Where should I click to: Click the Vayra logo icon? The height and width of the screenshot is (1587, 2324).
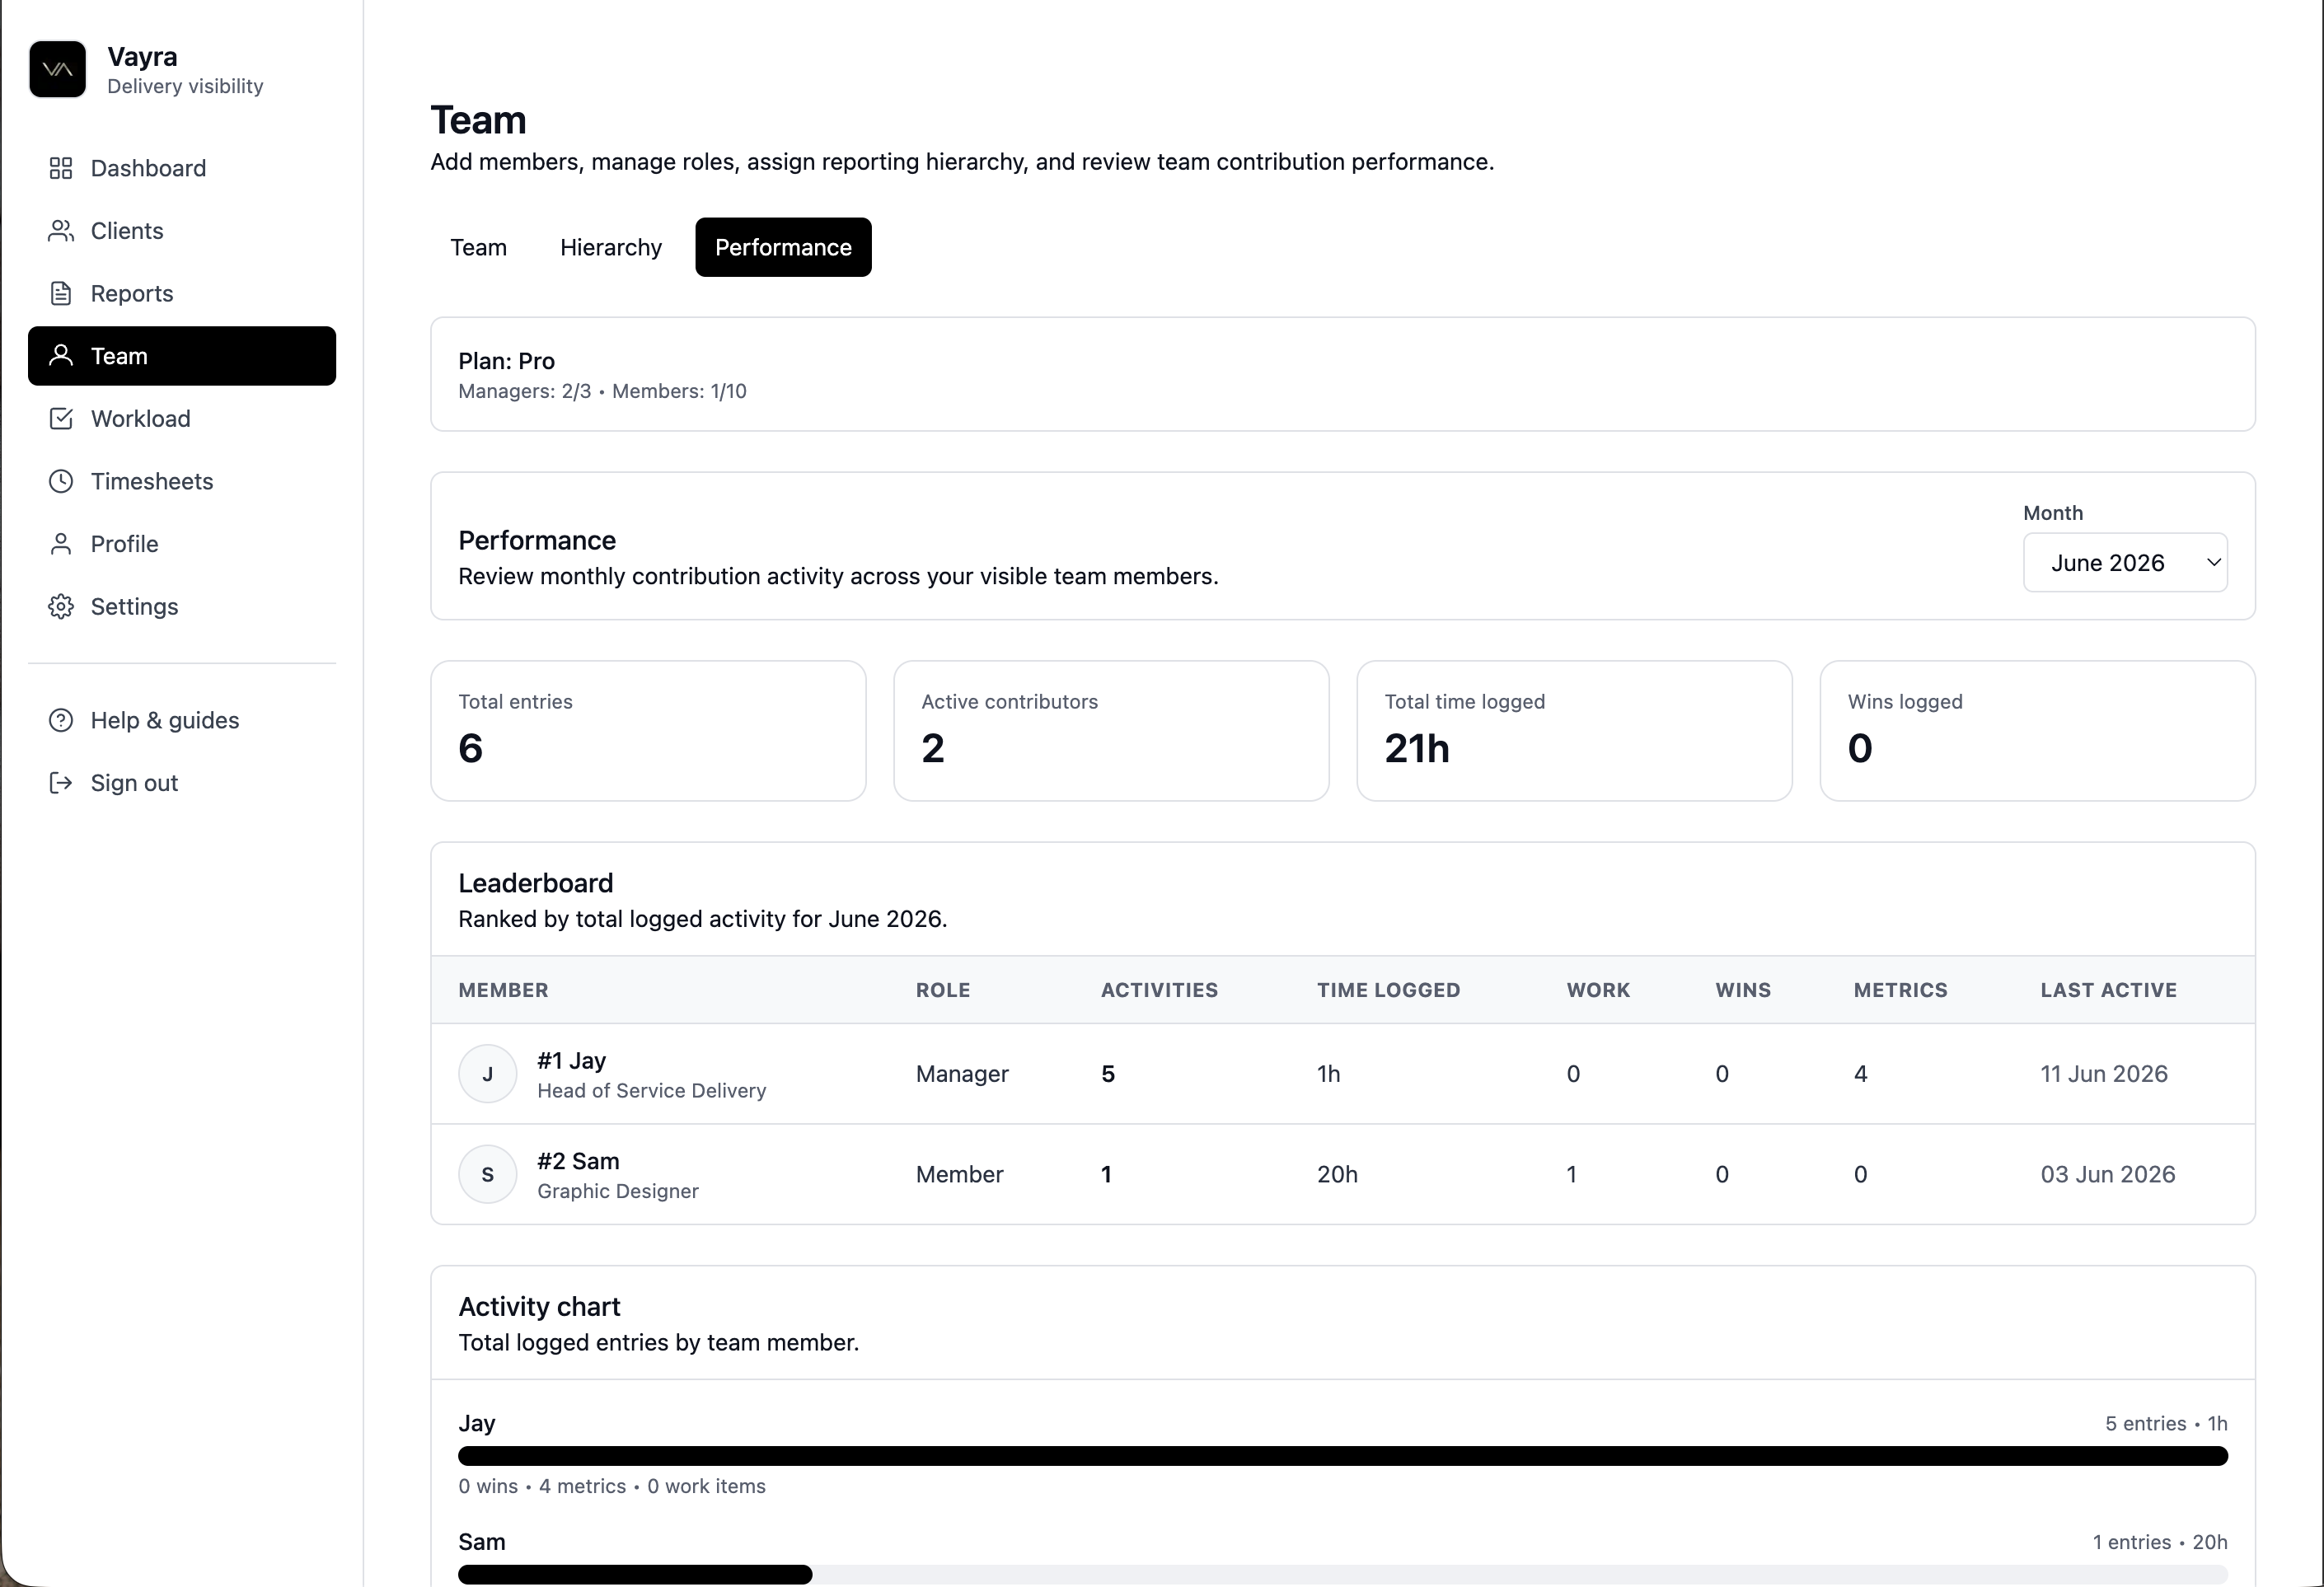58,69
